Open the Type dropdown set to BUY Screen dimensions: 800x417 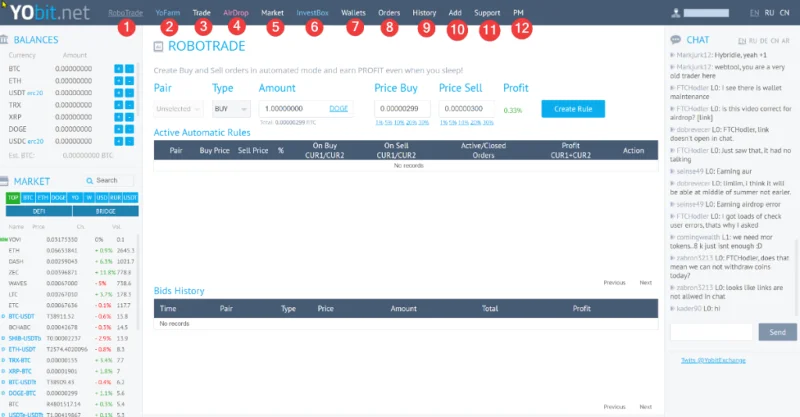pyautogui.click(x=231, y=109)
